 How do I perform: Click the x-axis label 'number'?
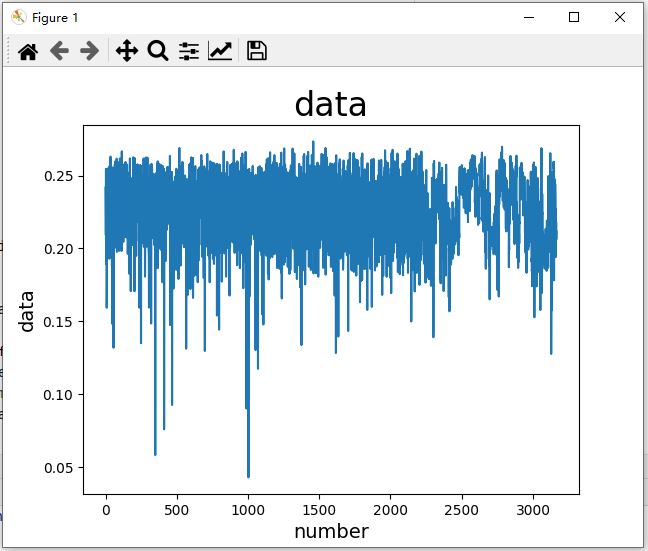click(331, 531)
